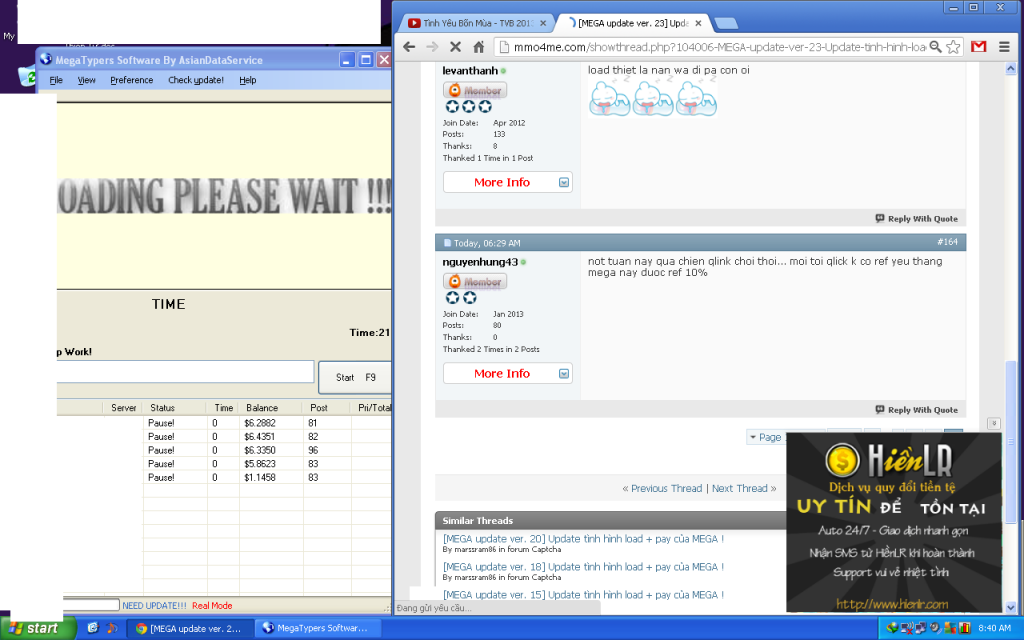Close the MEGA update ver. 23 tab

coord(698,24)
